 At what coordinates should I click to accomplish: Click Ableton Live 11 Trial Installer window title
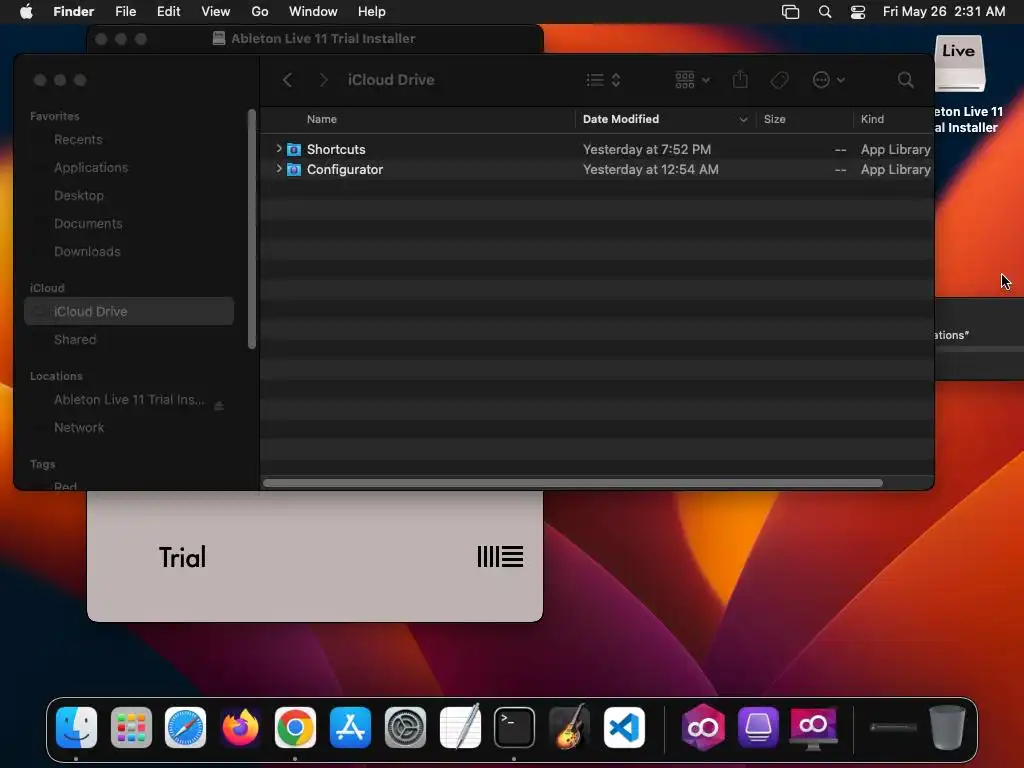point(323,39)
